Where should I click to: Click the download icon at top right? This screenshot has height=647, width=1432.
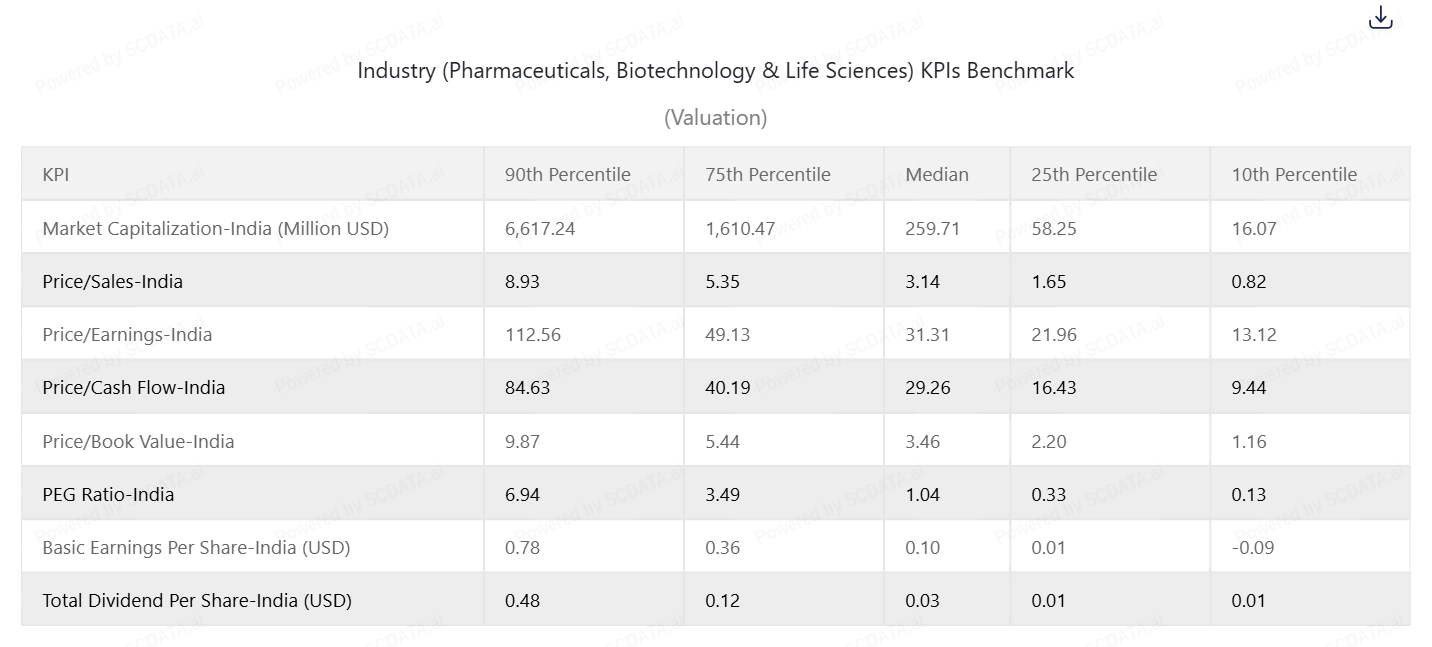tap(1380, 18)
